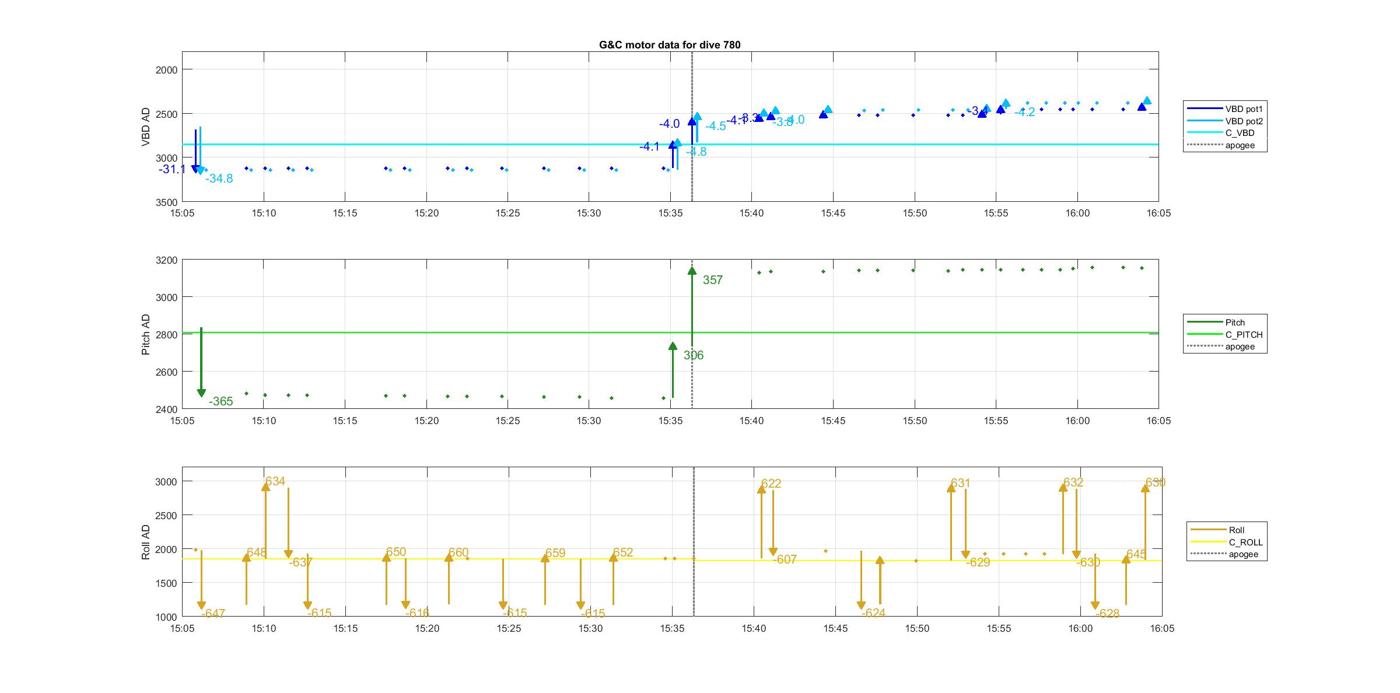Click the '660' roll annotation

point(458,553)
